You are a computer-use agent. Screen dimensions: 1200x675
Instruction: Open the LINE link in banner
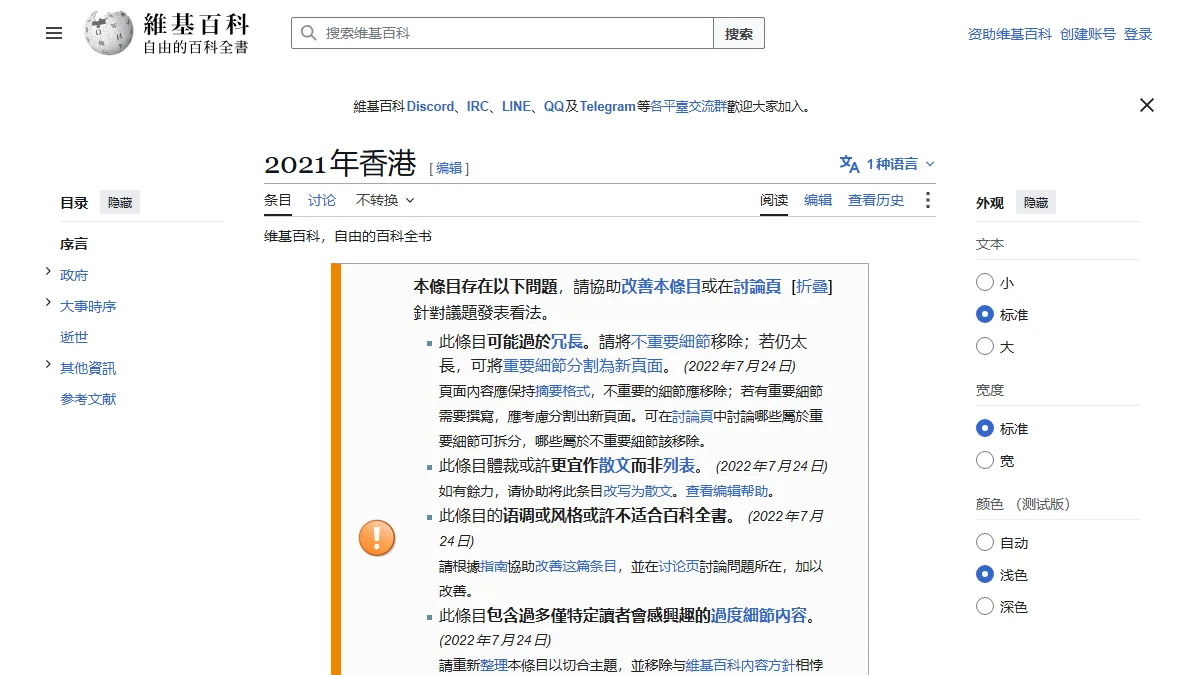516,106
